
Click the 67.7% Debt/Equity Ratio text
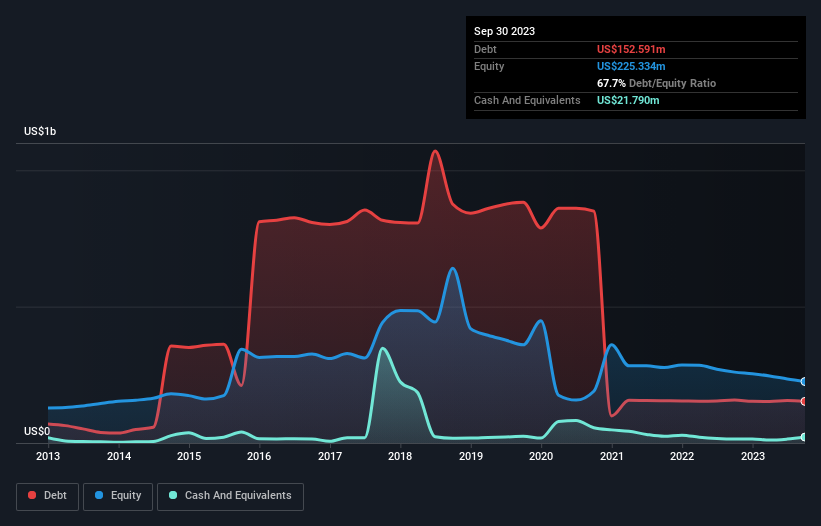[x=656, y=83]
